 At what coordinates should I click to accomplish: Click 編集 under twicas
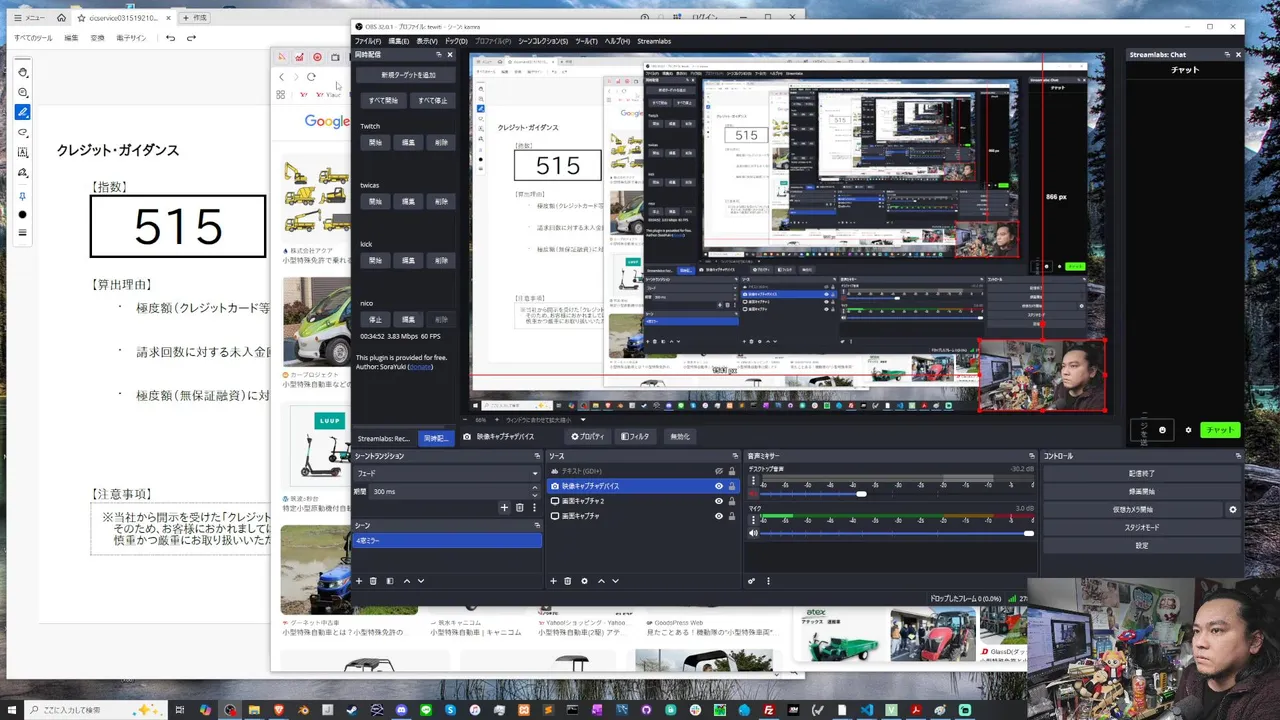pos(408,202)
